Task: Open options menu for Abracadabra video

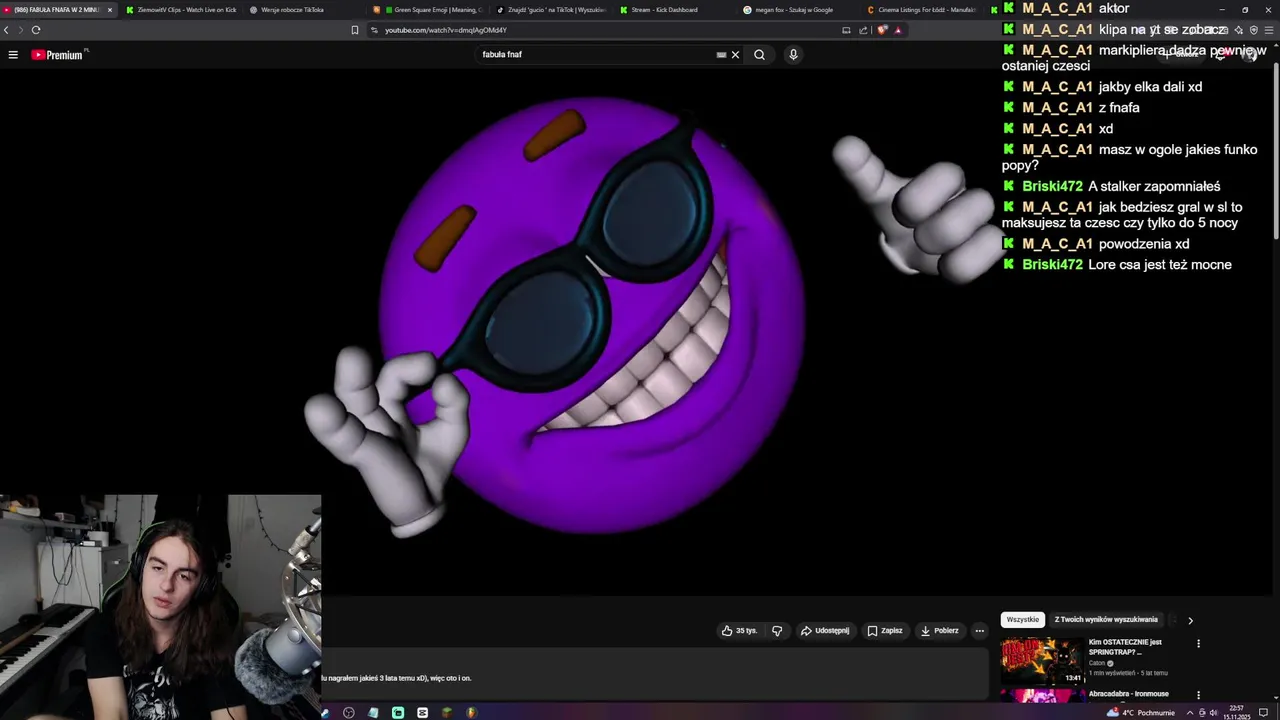Action: [x=1198, y=695]
